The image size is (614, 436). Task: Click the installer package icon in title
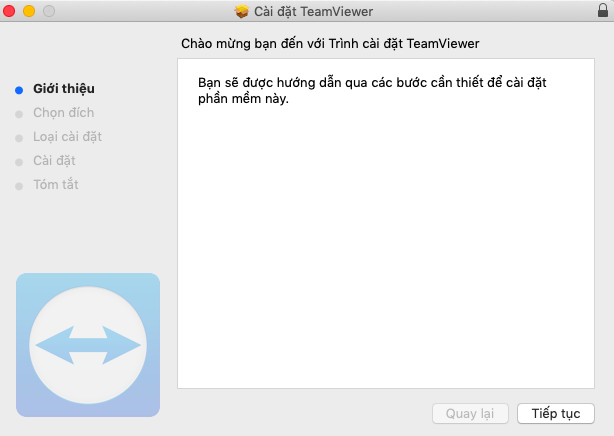[x=242, y=11]
